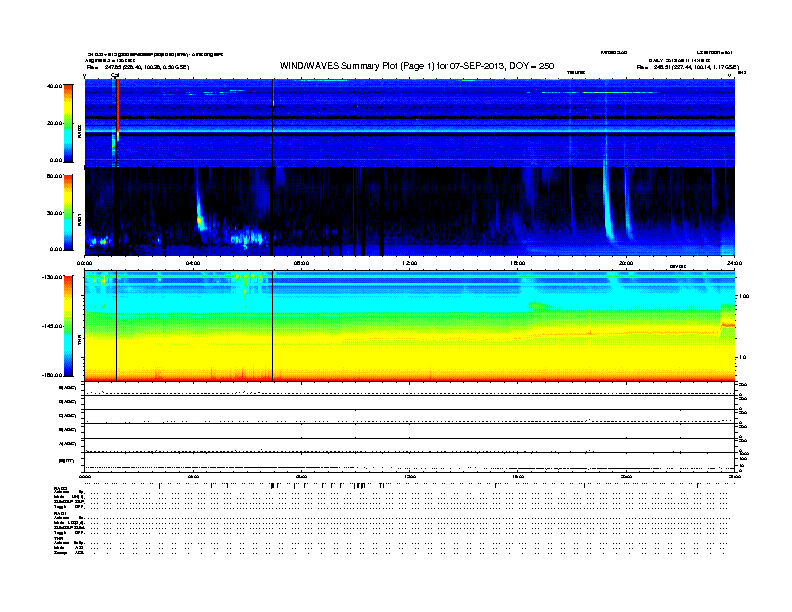Click the TNR vertical axis label
The image size is (792, 612).
click(79, 342)
